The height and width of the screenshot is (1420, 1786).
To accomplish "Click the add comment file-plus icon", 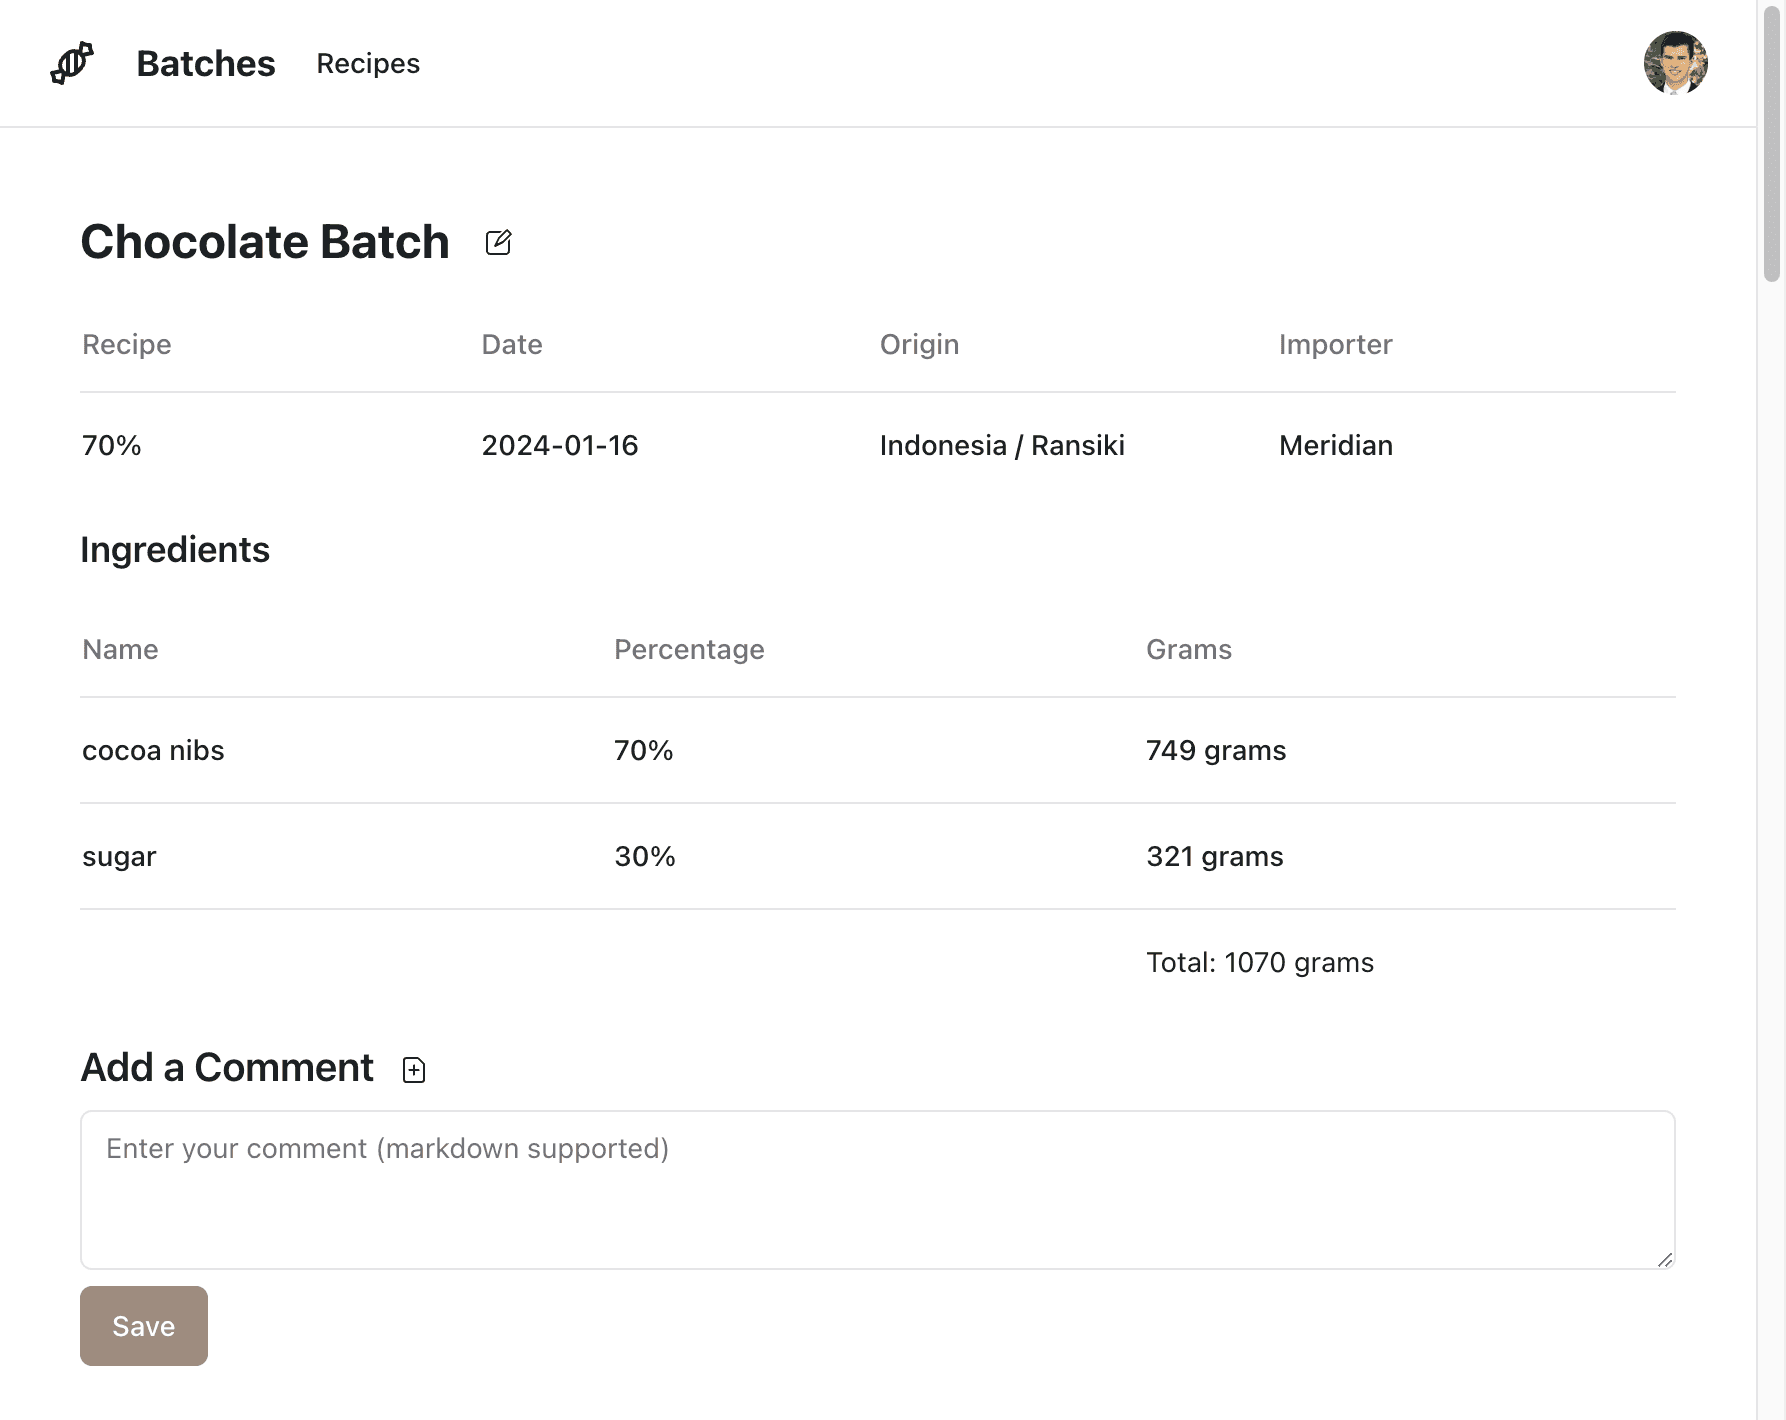I will 414,1070.
